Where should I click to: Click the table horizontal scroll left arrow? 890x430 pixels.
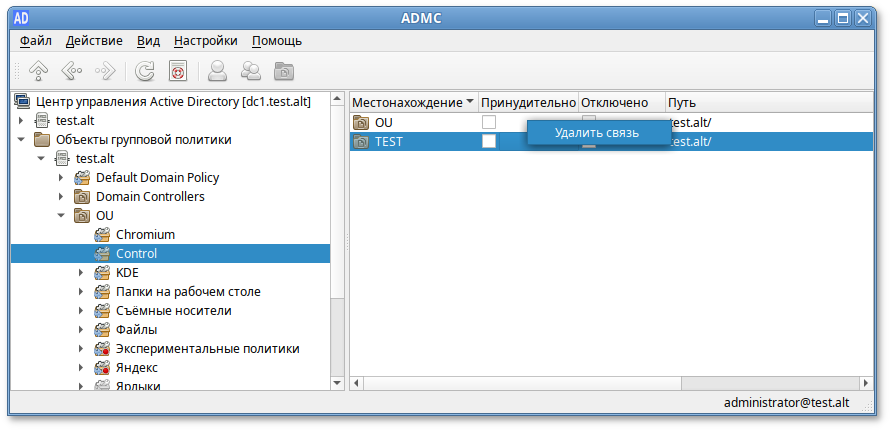tap(356, 383)
